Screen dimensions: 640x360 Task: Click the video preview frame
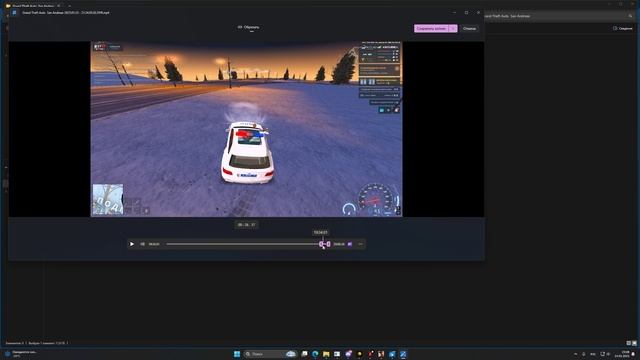[x=246, y=129]
